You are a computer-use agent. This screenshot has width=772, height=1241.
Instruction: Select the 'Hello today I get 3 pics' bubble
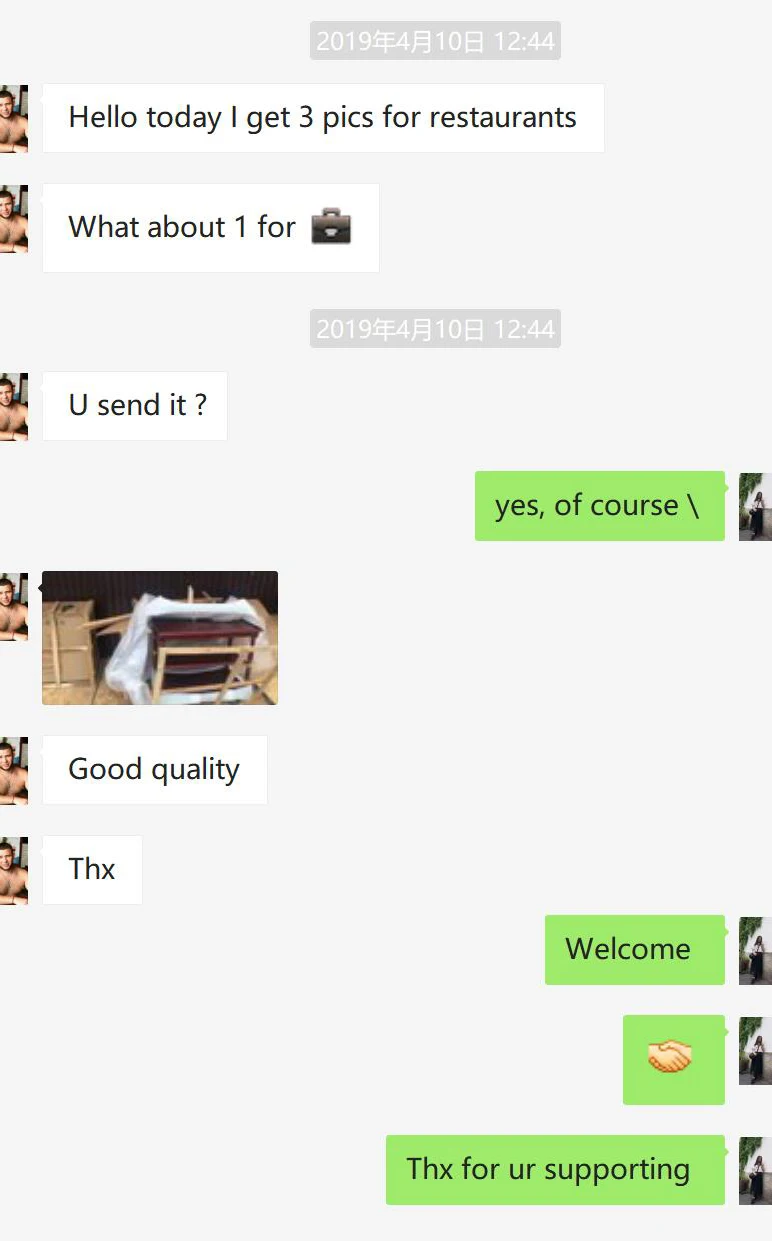click(x=323, y=118)
